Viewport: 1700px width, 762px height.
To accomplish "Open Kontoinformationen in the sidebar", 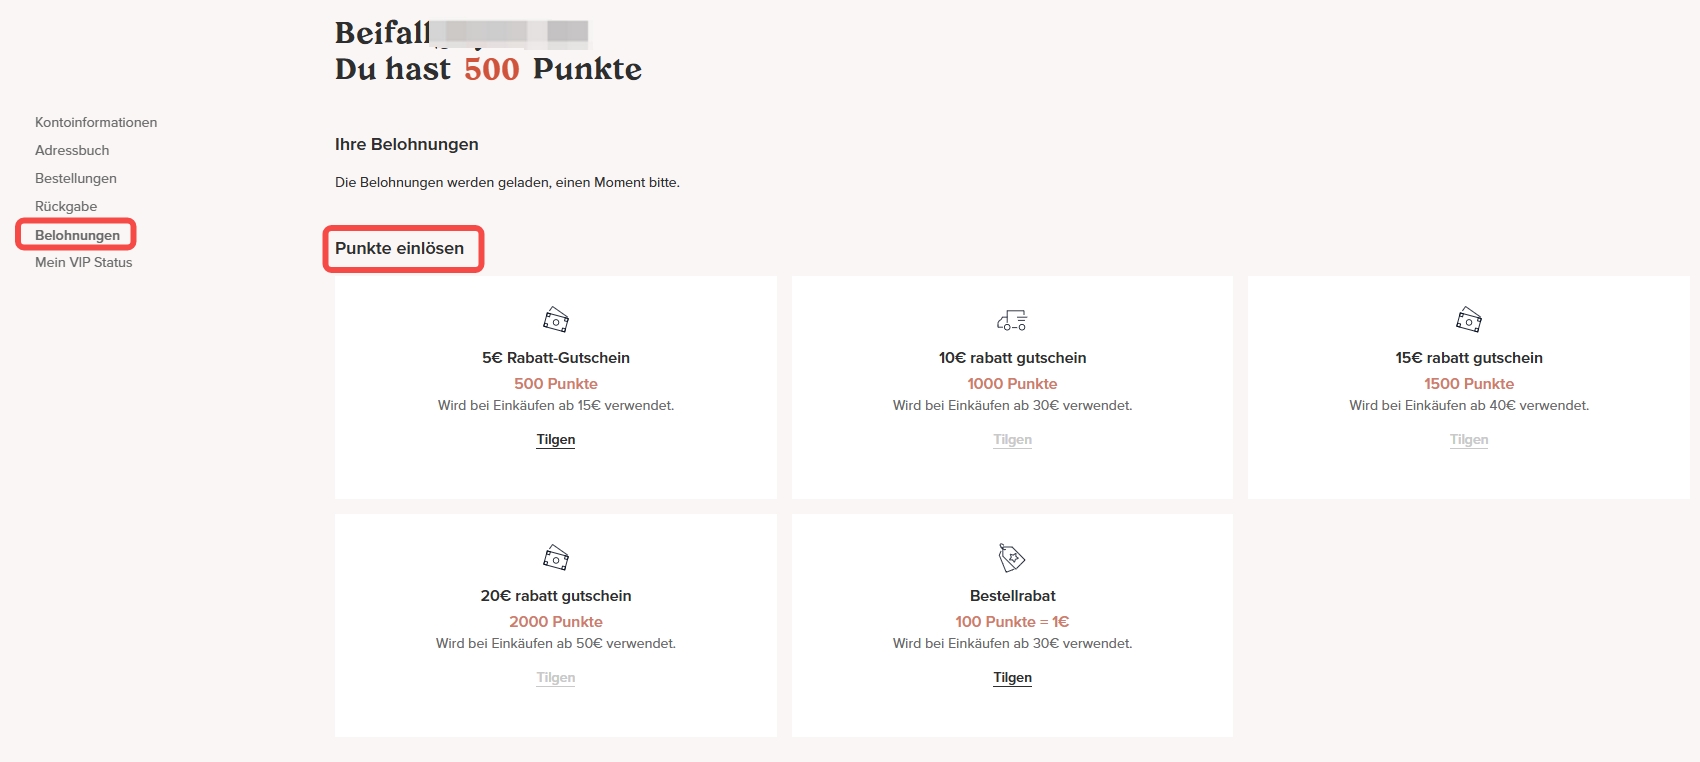I will tap(96, 122).
